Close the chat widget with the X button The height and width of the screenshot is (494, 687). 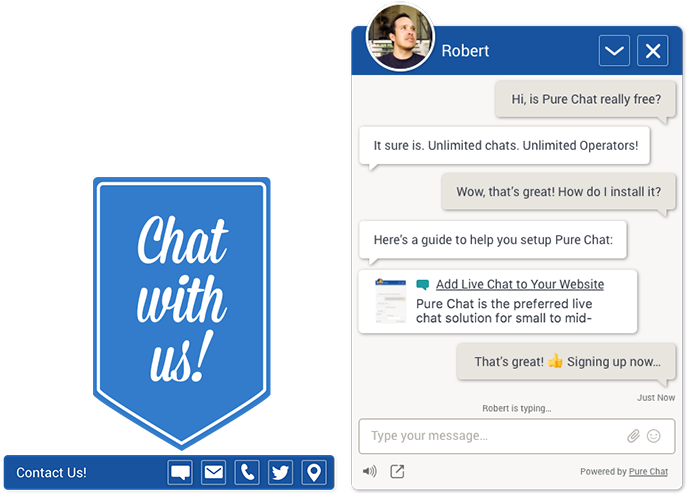653,51
